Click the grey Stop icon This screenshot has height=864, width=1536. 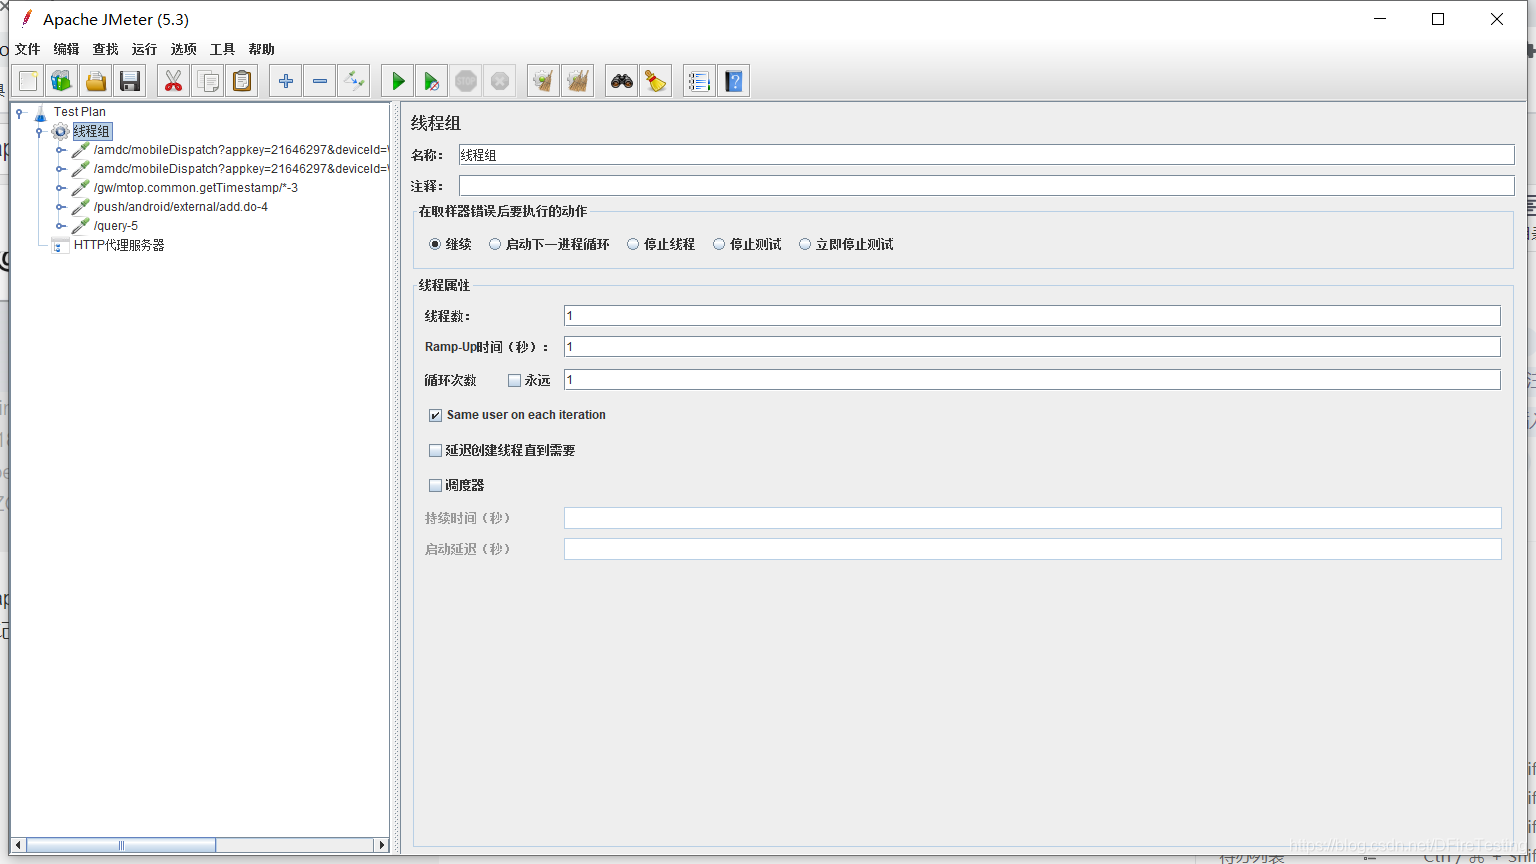tap(465, 81)
